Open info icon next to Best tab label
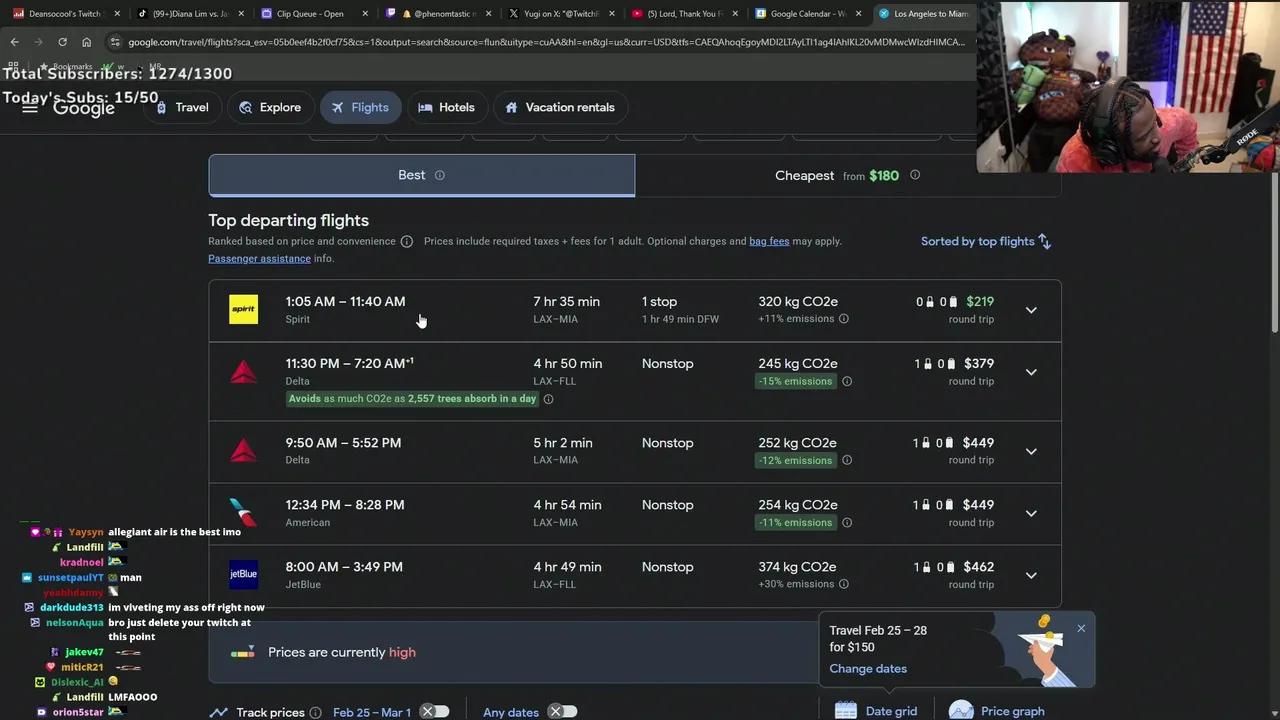1280x720 pixels. point(439,175)
